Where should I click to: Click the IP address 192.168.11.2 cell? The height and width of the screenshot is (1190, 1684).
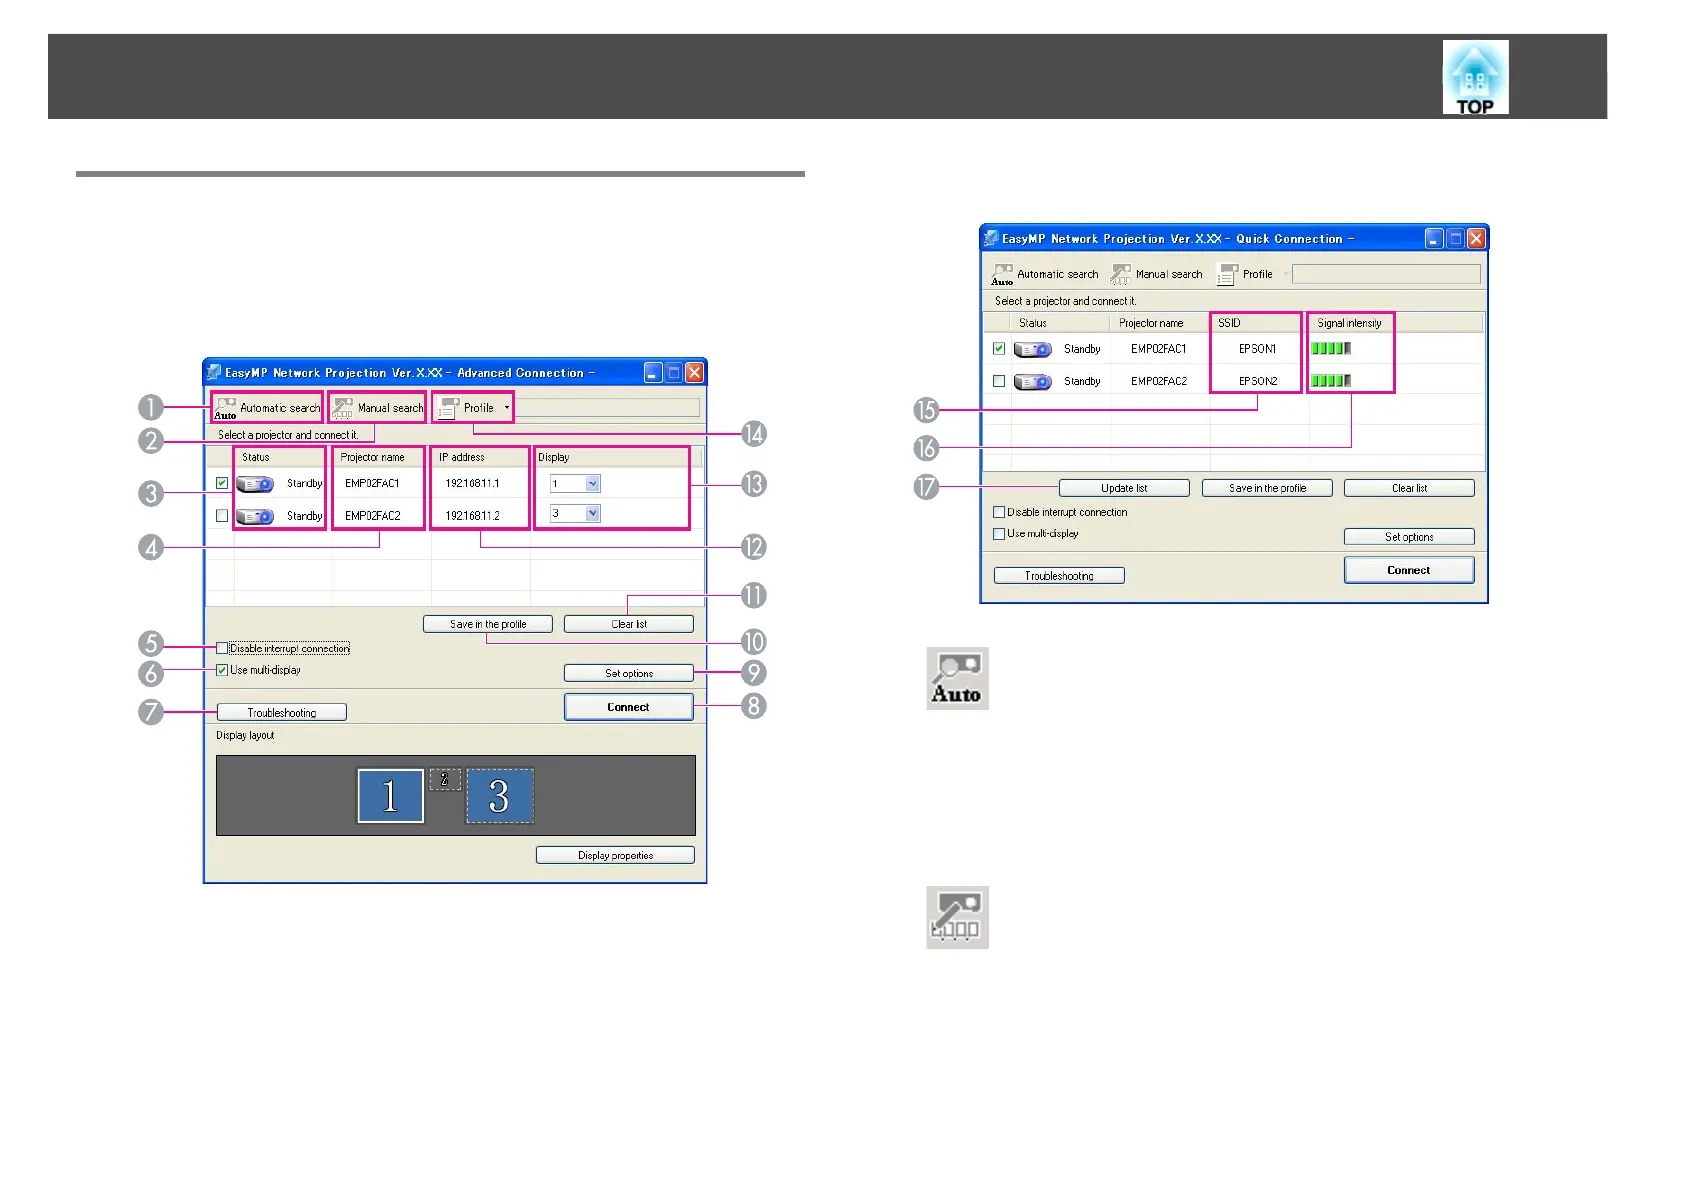pyautogui.click(x=472, y=516)
